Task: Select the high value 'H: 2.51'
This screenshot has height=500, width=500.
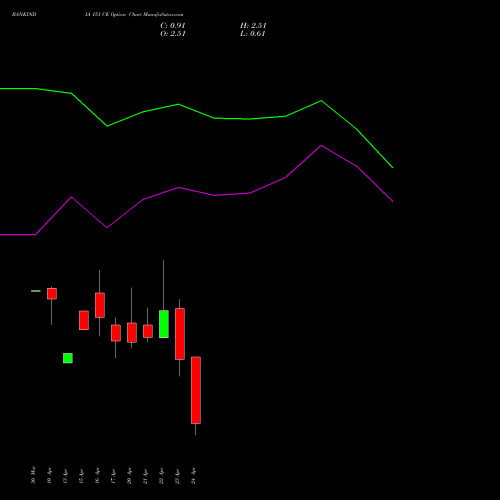Action: 253,26
